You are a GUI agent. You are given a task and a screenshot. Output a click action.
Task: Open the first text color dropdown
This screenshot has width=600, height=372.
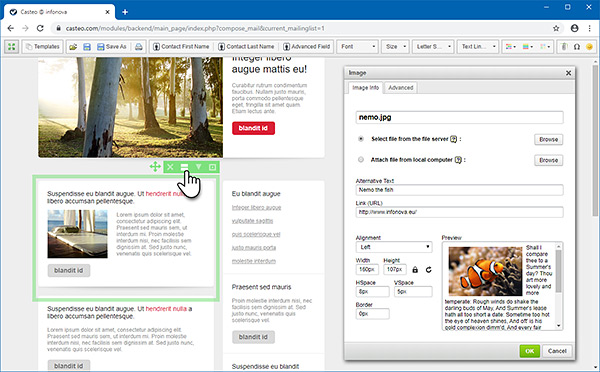click(510, 47)
